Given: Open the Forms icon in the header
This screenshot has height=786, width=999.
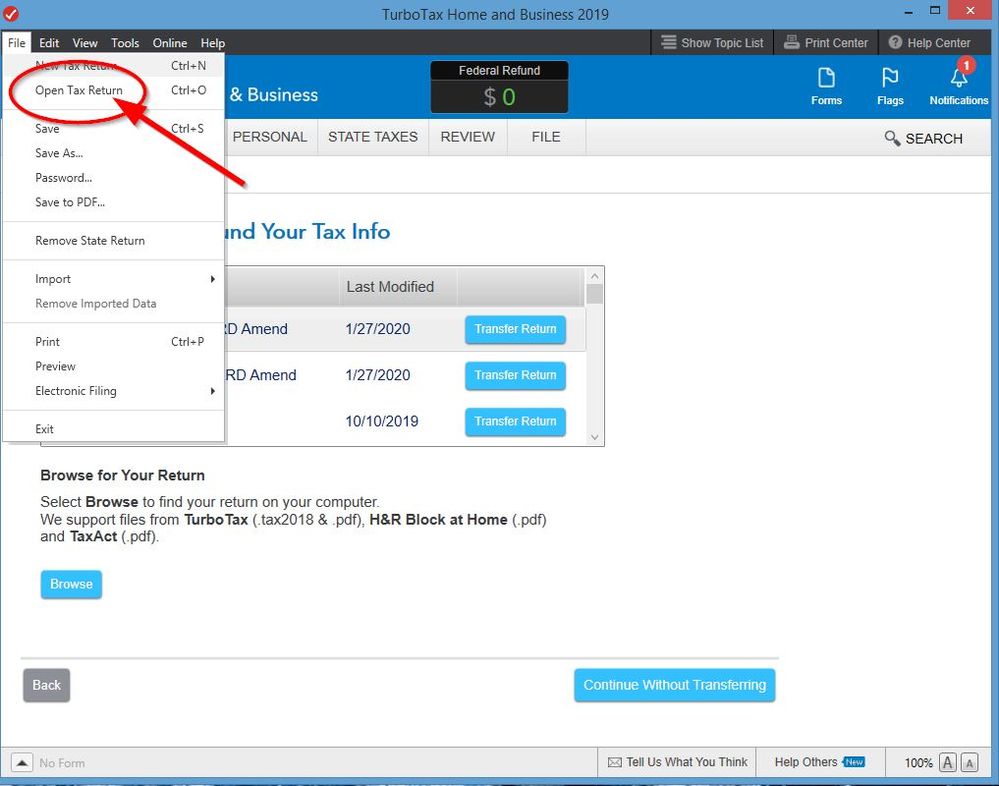Looking at the screenshot, I should pyautogui.click(x=826, y=86).
